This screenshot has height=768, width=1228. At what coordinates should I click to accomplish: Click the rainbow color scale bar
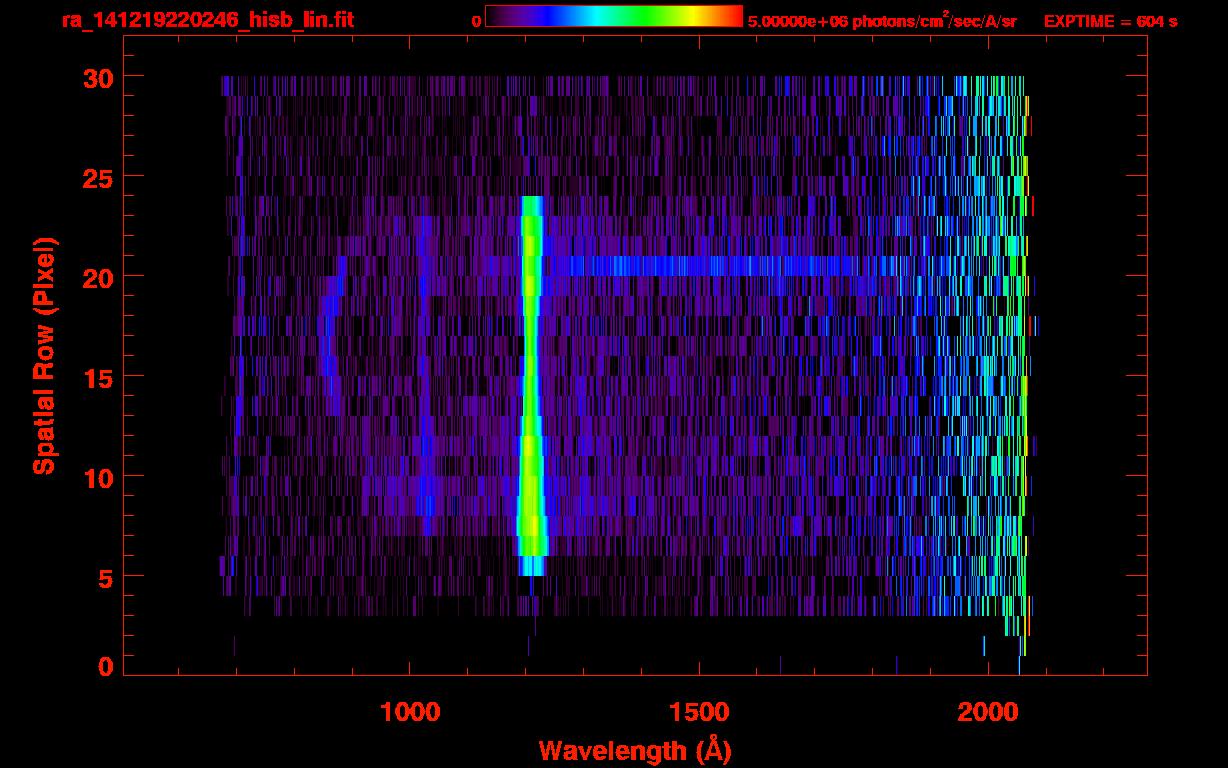[614, 17]
